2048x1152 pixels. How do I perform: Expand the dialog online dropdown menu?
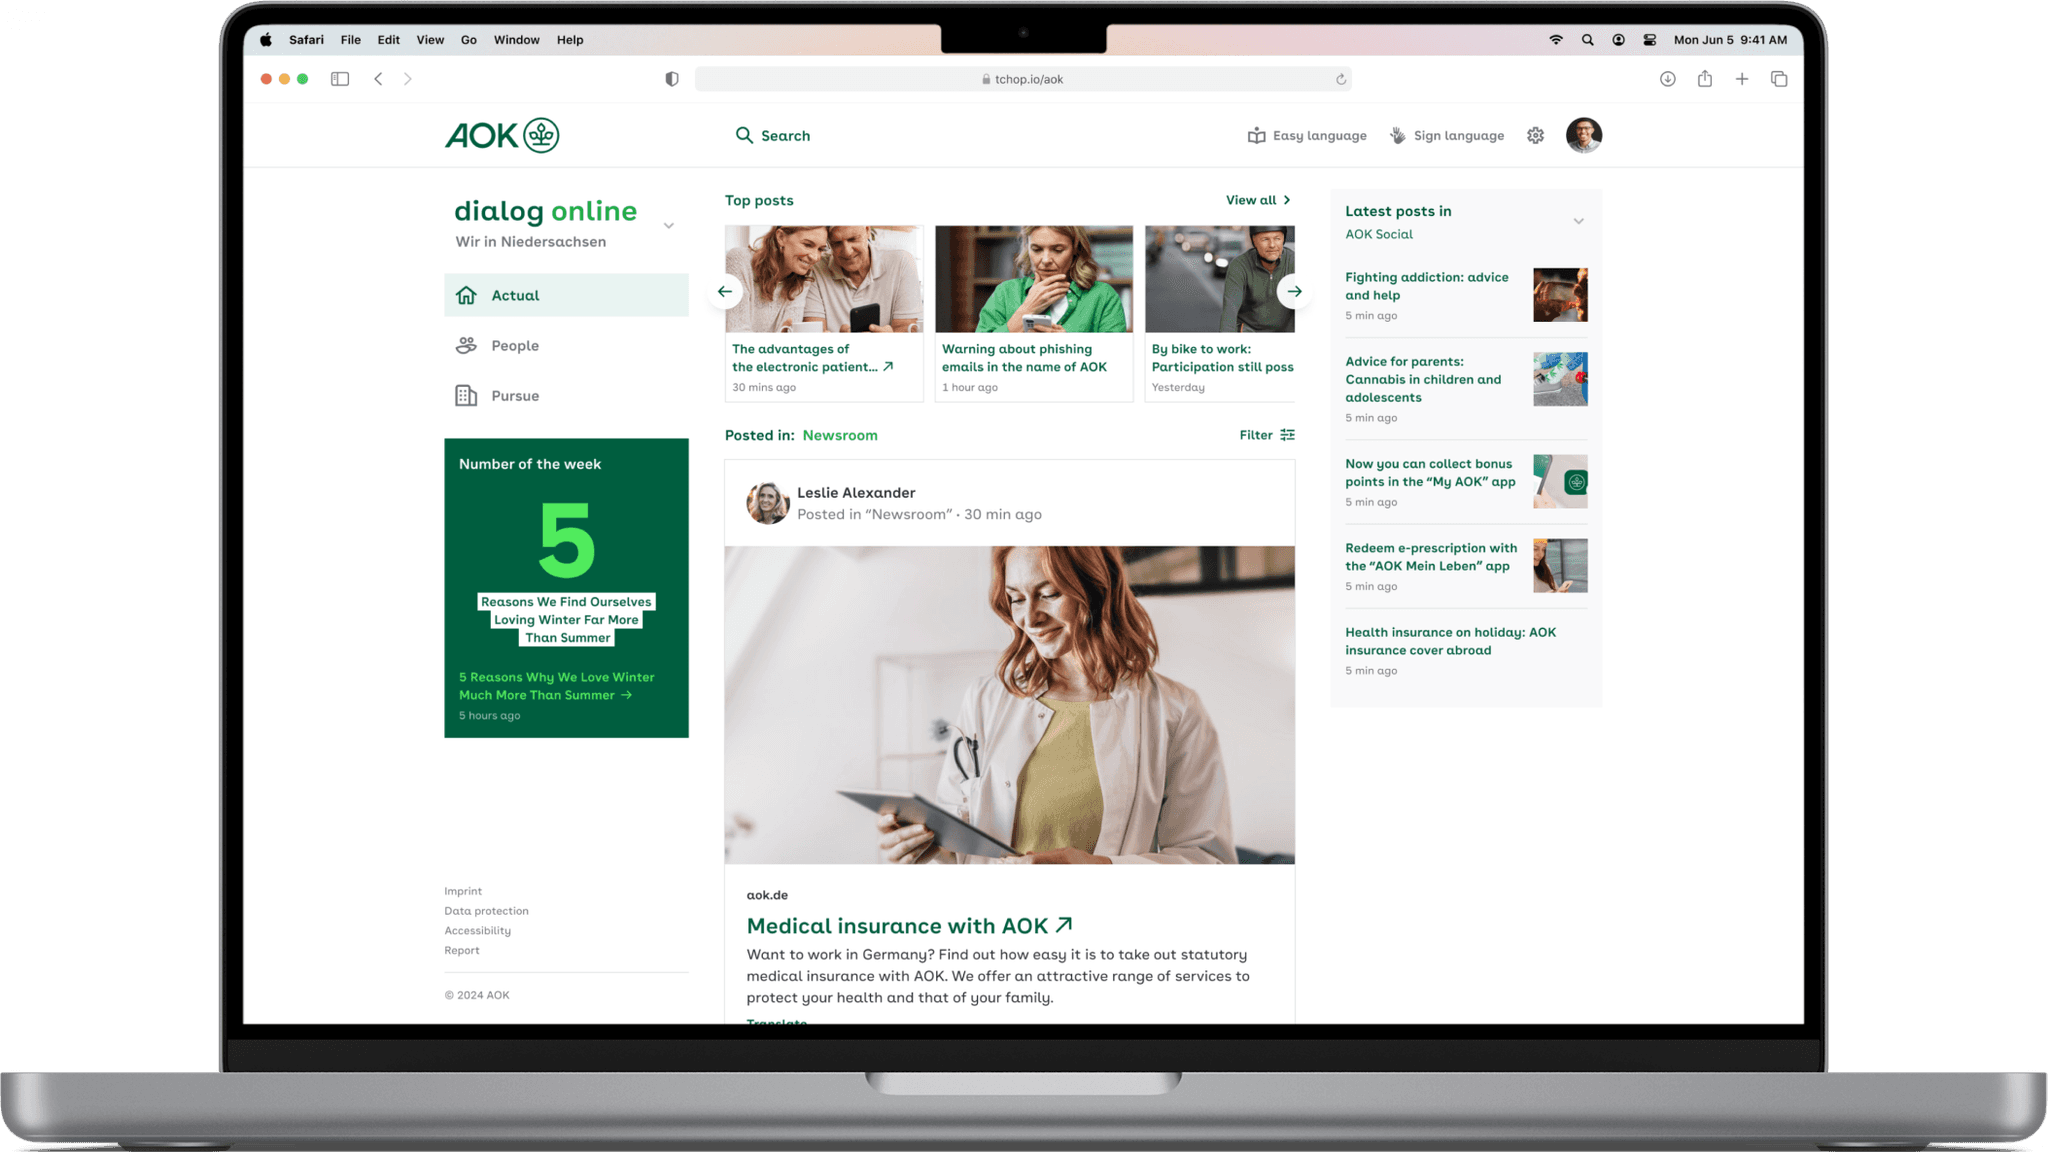click(x=670, y=224)
